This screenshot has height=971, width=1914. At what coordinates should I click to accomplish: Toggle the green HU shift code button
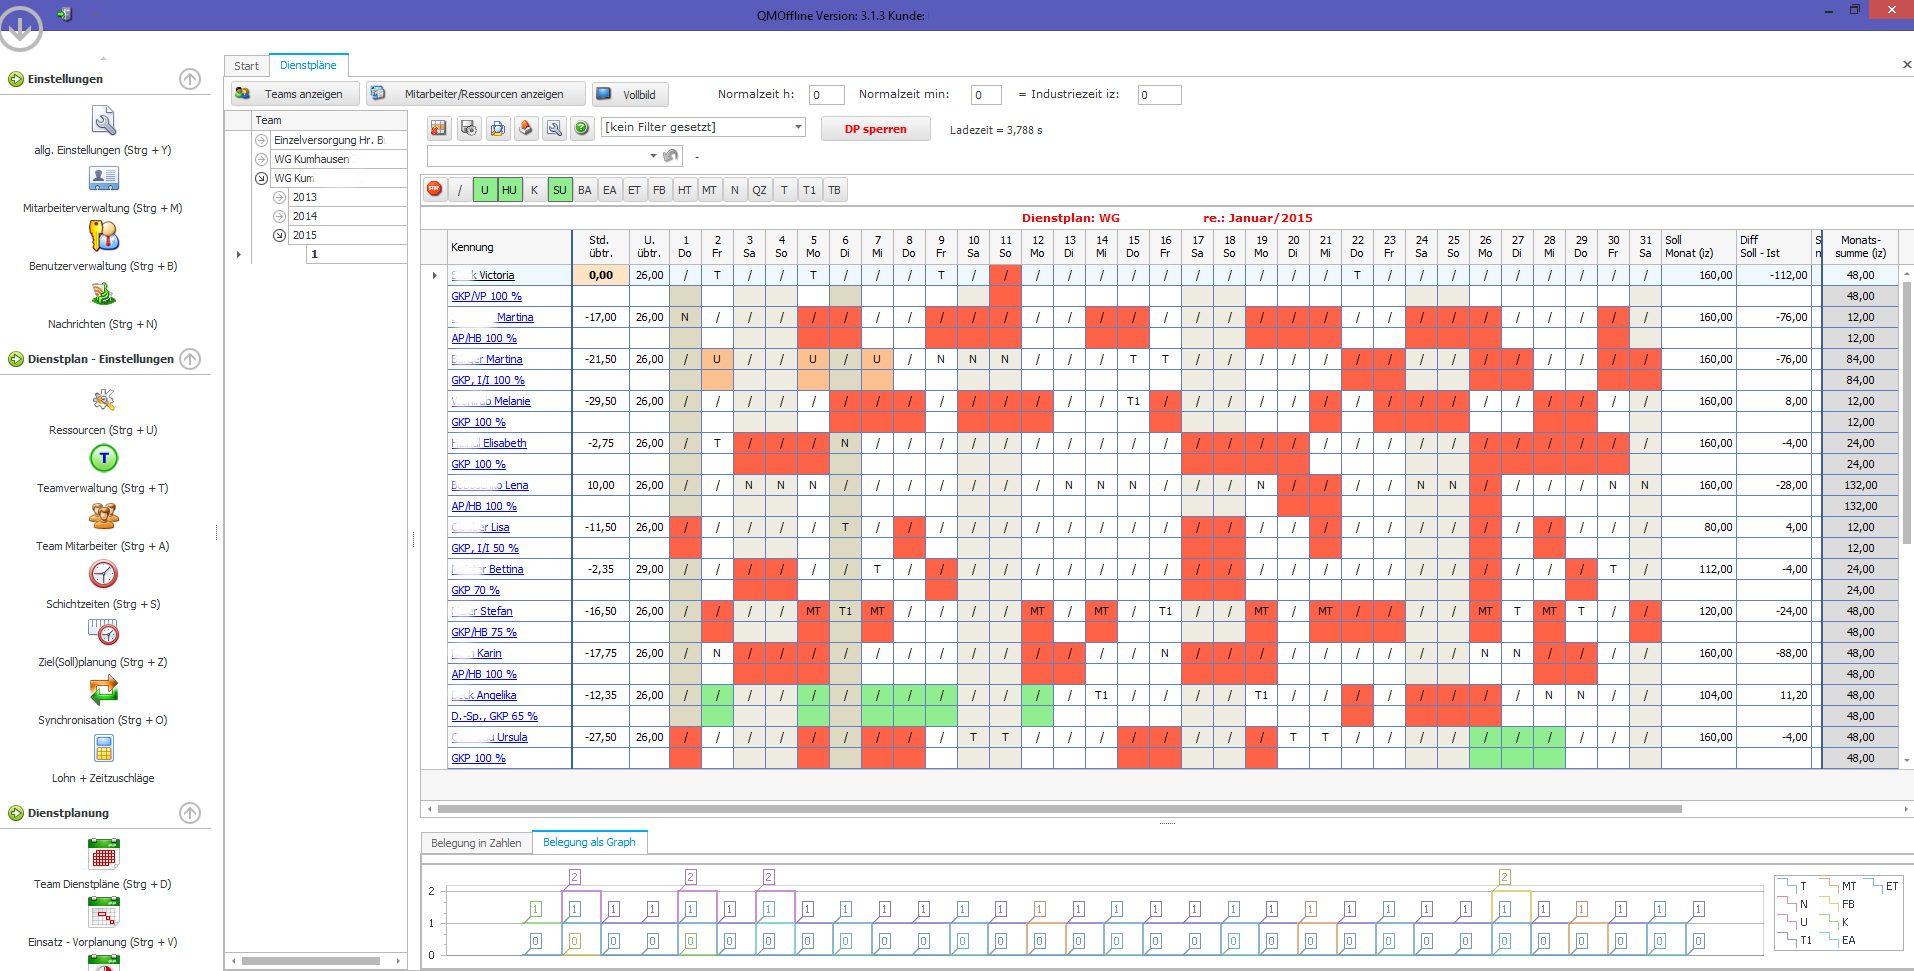(x=510, y=190)
